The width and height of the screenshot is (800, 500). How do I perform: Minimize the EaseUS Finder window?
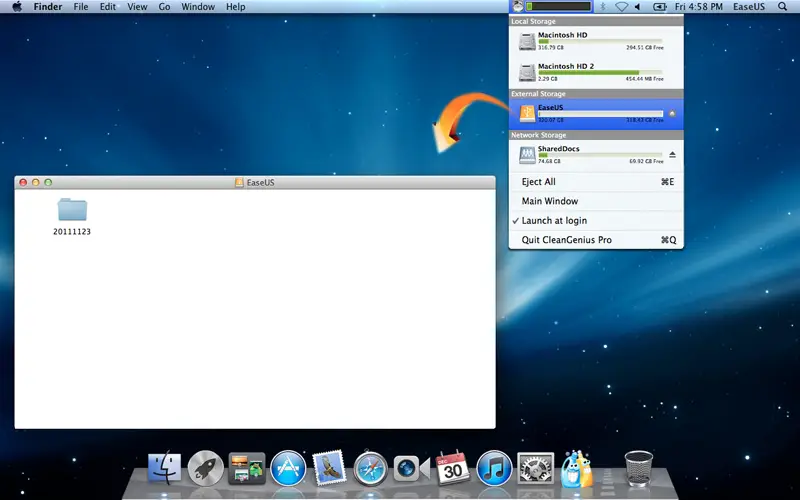[36, 182]
